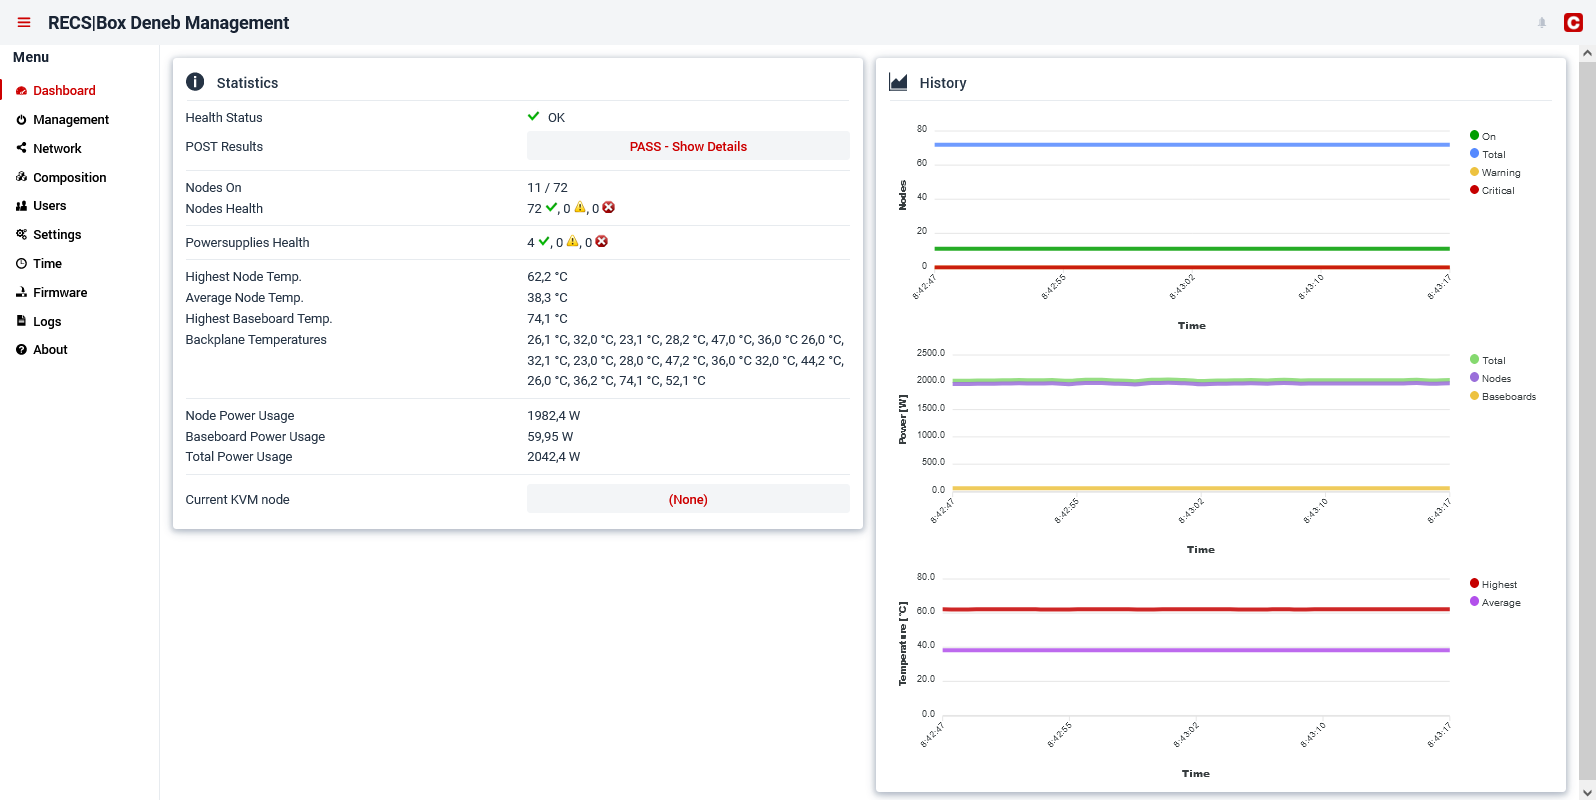Image resolution: width=1596 pixels, height=800 pixels.
Task: Click Powersupplies Health red error icon
Action: click(602, 242)
